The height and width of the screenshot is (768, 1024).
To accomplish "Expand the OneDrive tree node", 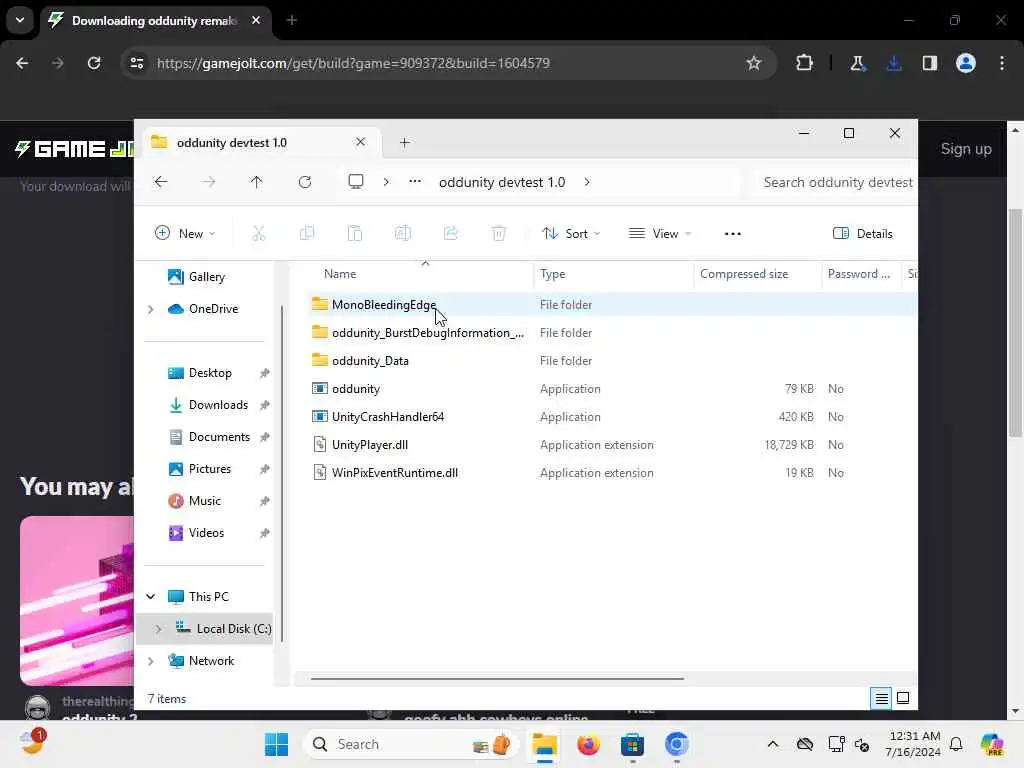I will (150, 309).
